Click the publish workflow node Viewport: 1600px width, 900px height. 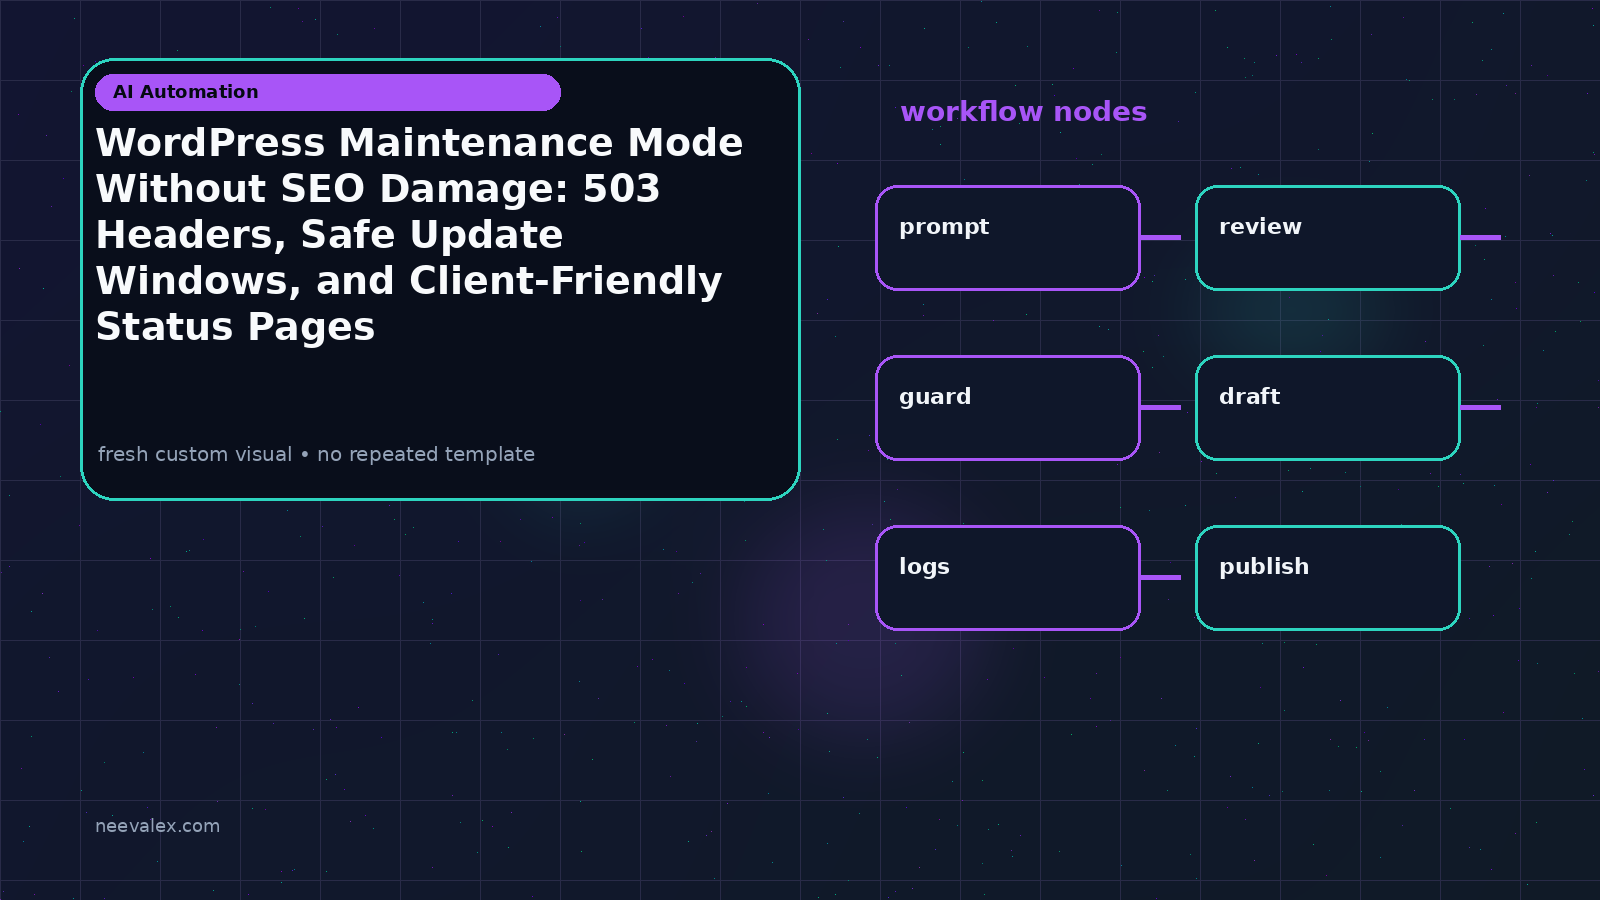tap(1328, 578)
